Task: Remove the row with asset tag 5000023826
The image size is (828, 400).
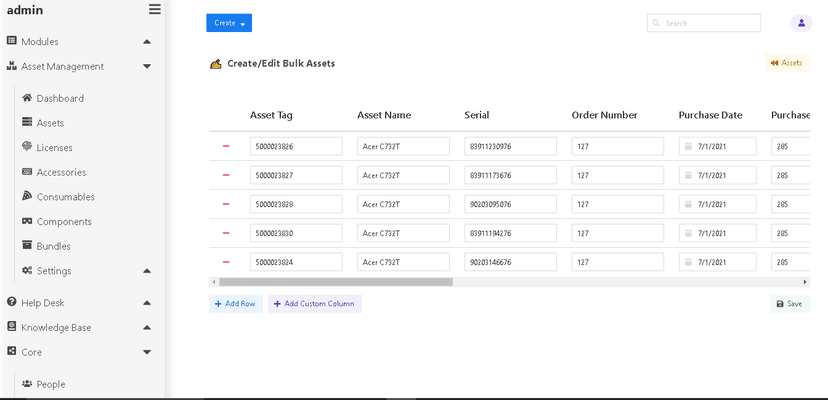Action: tap(226, 146)
